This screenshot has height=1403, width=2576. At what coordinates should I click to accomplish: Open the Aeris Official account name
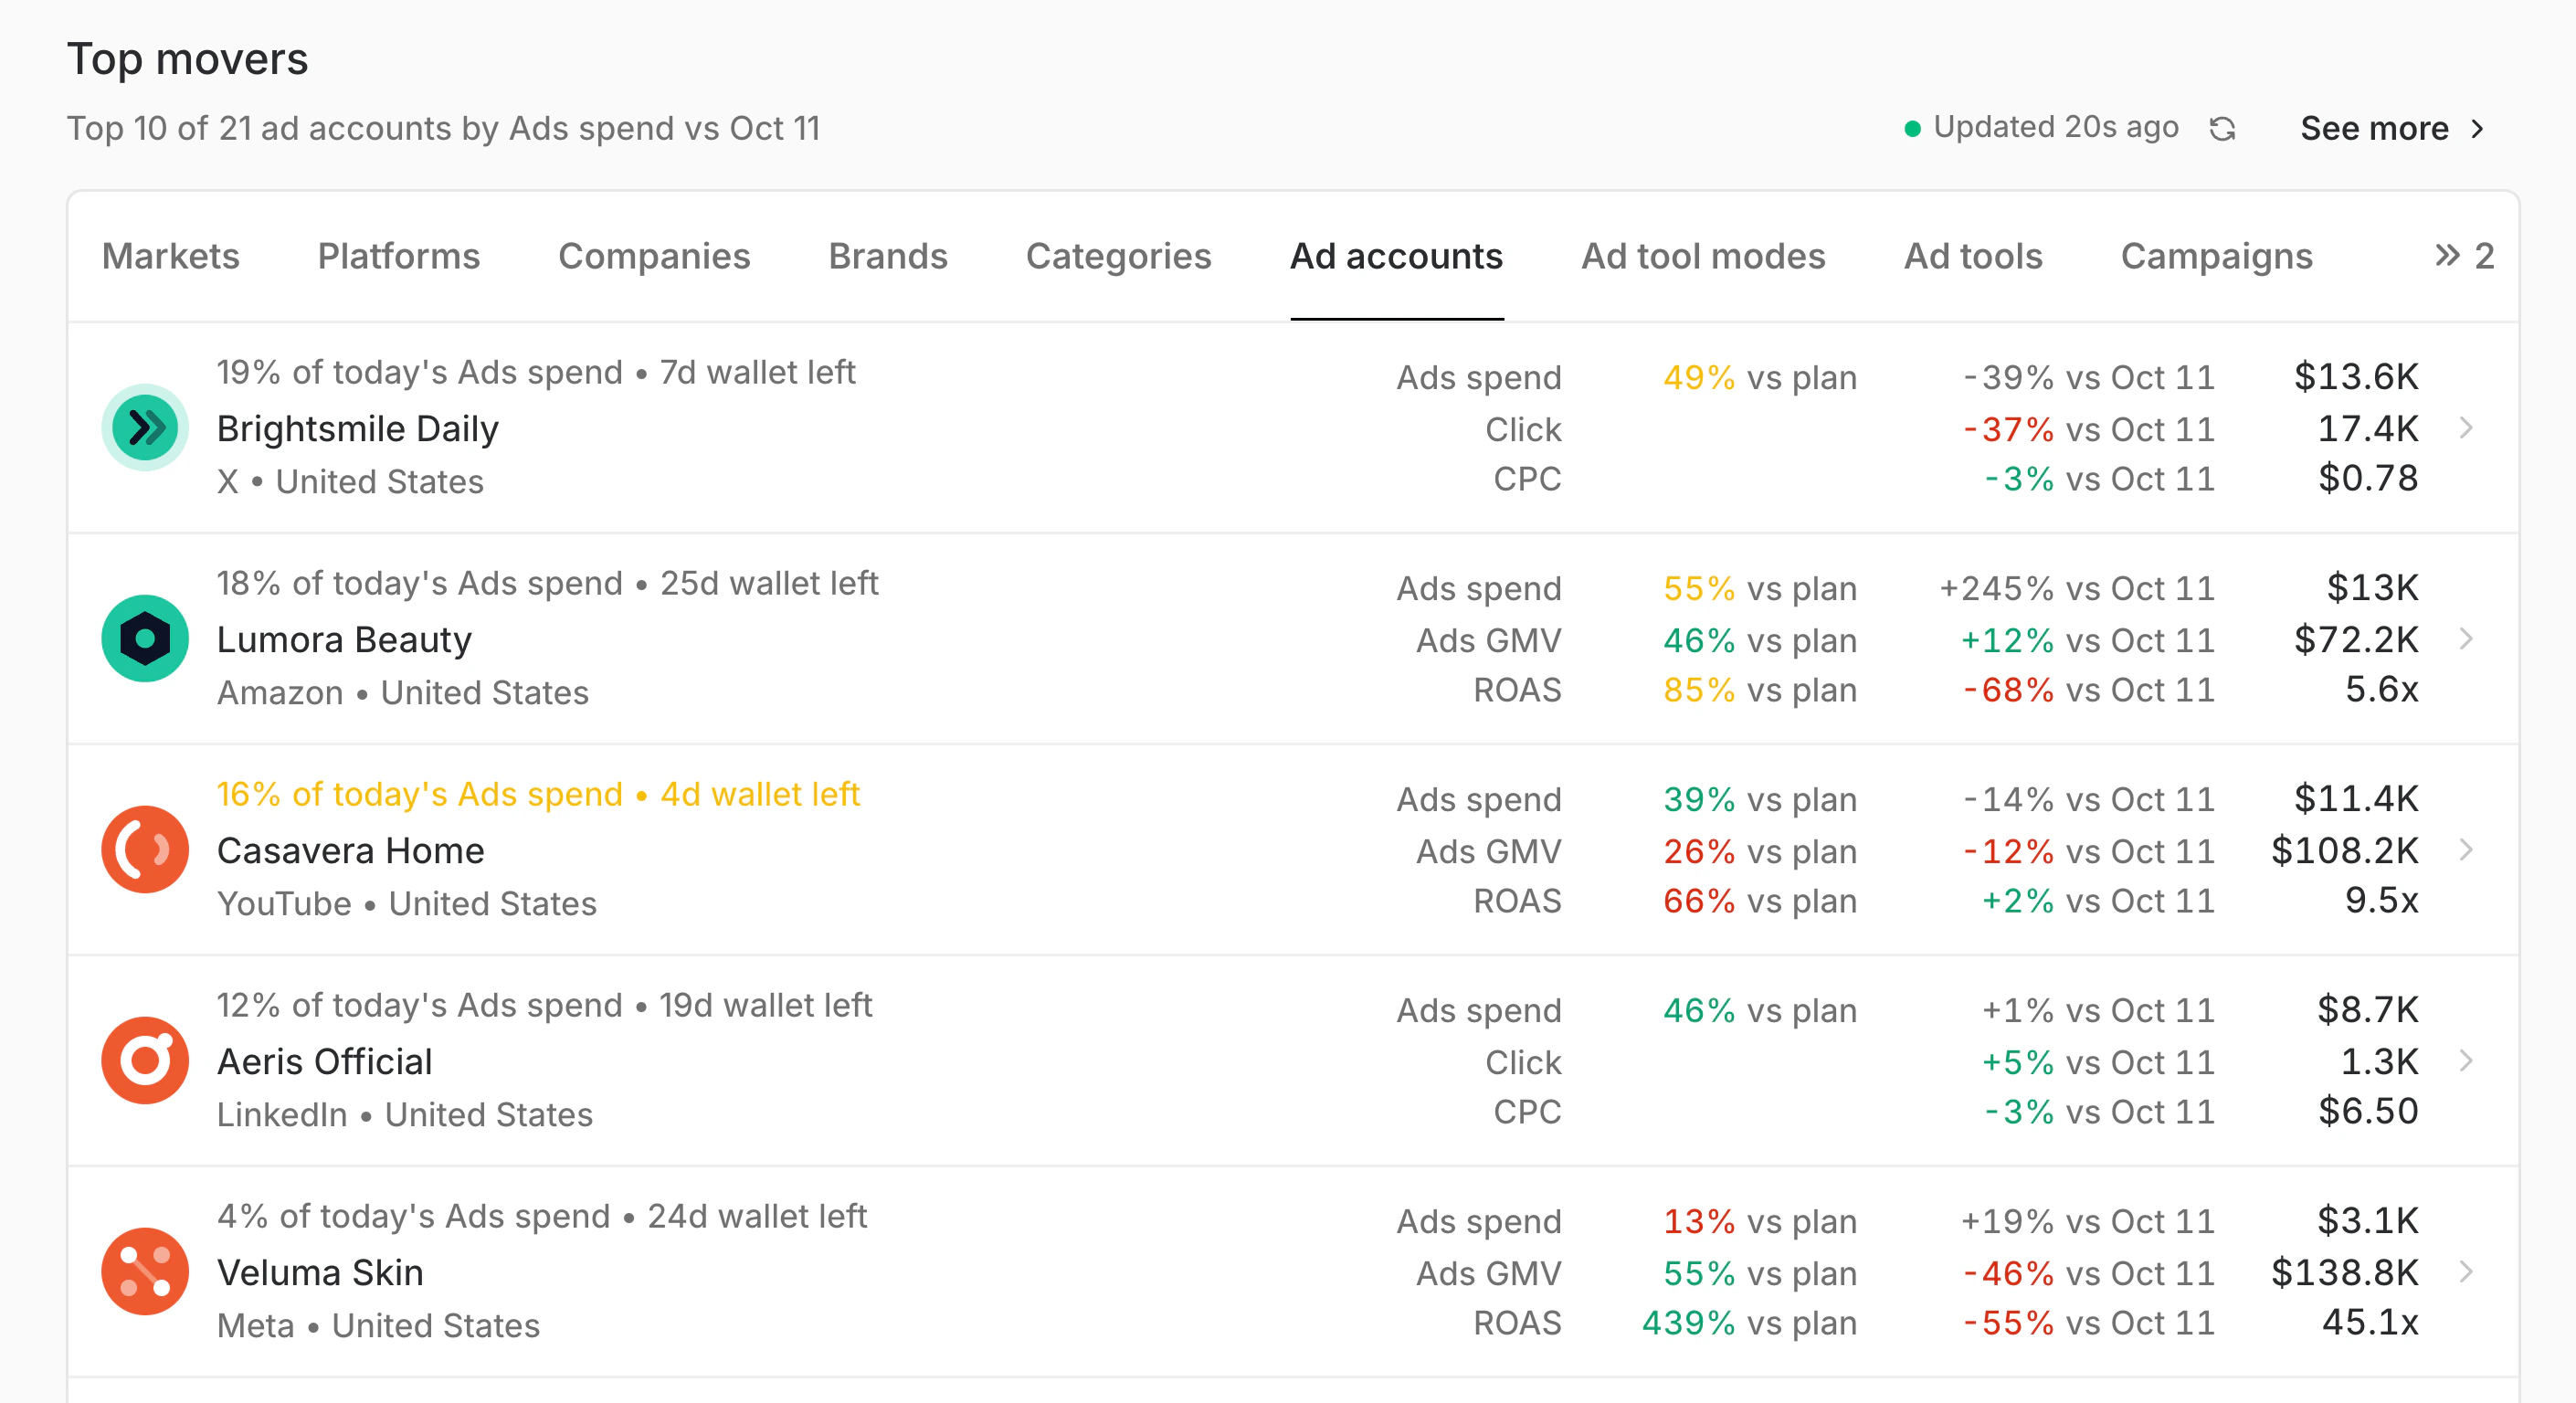pos(325,1062)
